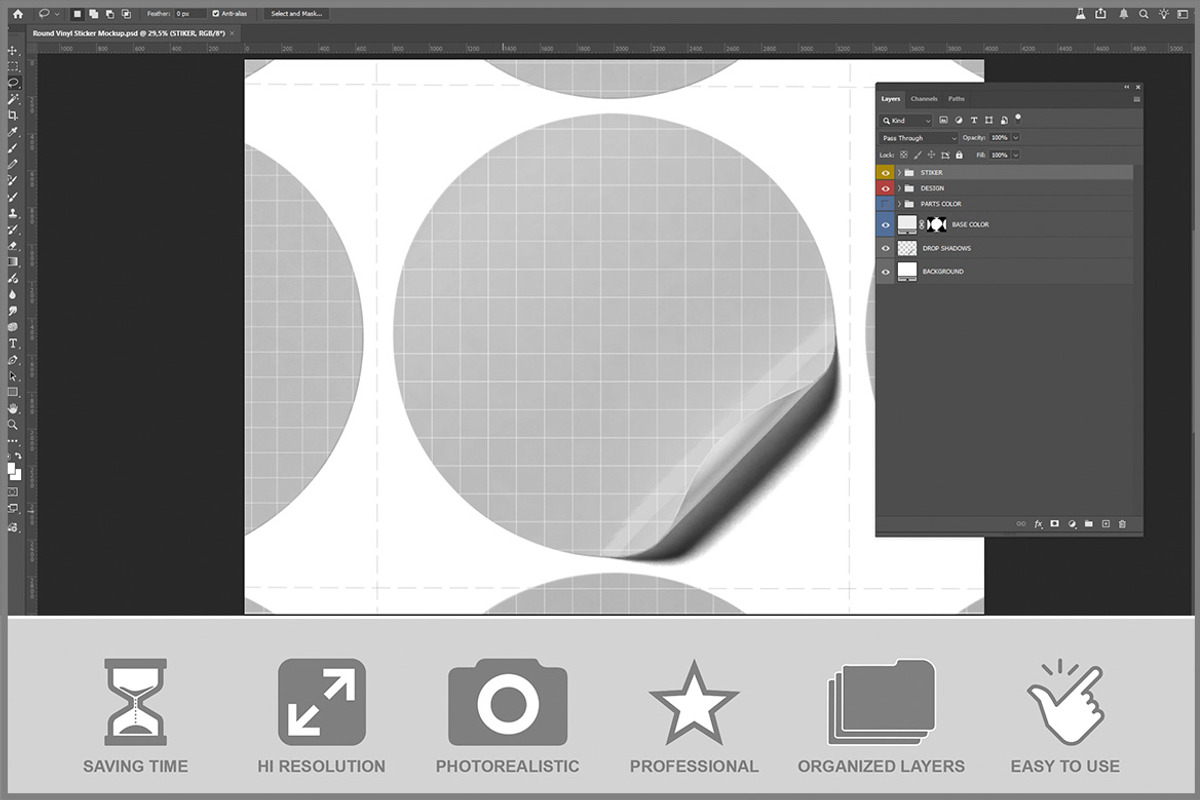The height and width of the screenshot is (800, 1200).
Task: Select the Clone Stamp tool
Action: tap(13, 213)
